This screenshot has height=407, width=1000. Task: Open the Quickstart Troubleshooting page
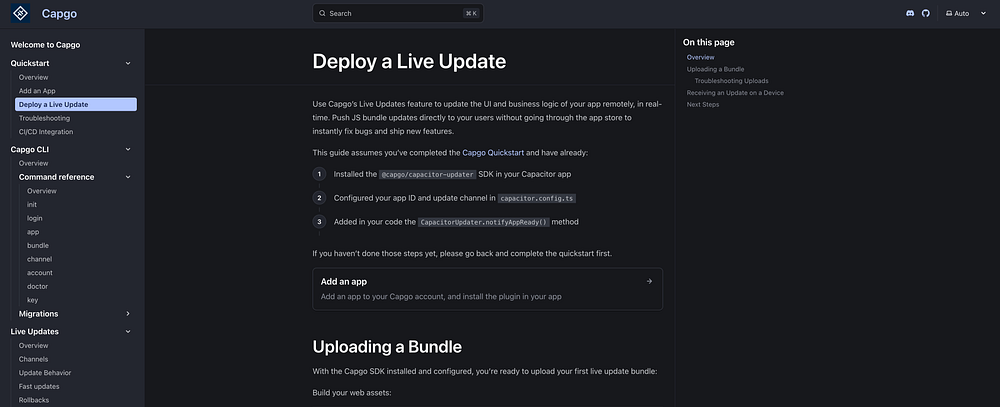pyautogui.click(x=44, y=118)
